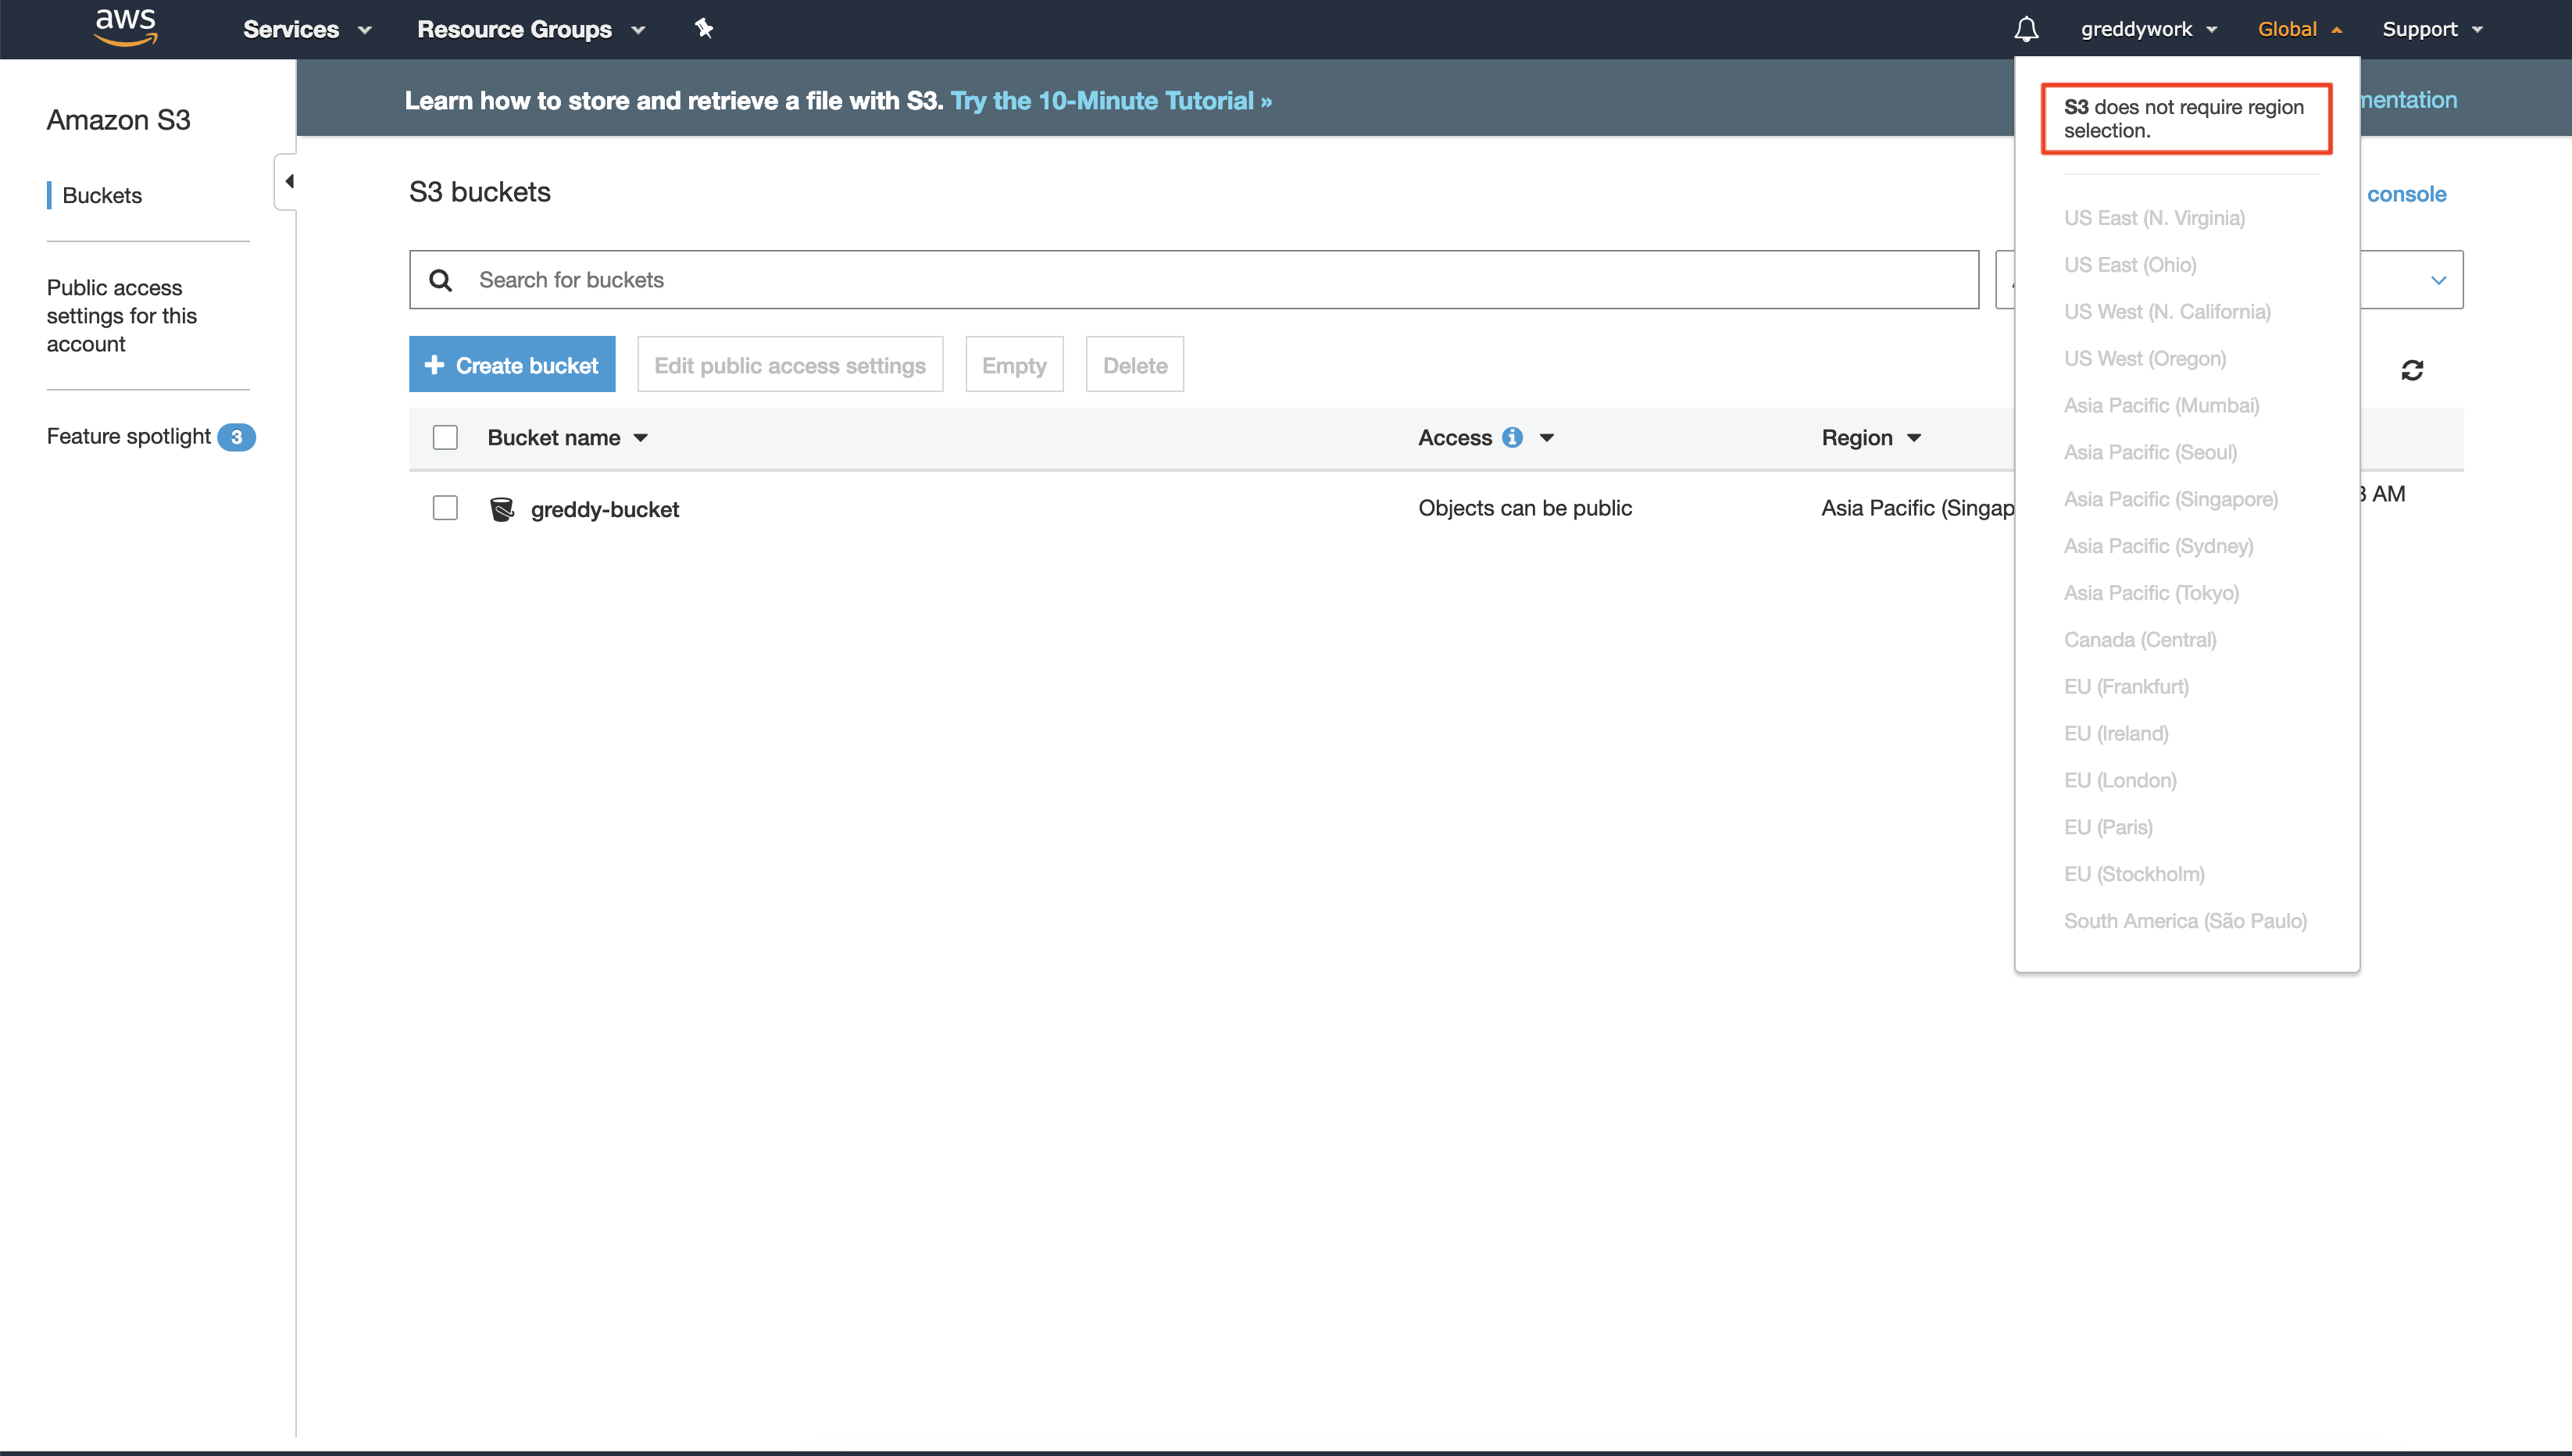Open the Resource Groups dropdown
The height and width of the screenshot is (1456, 2572).
click(531, 29)
